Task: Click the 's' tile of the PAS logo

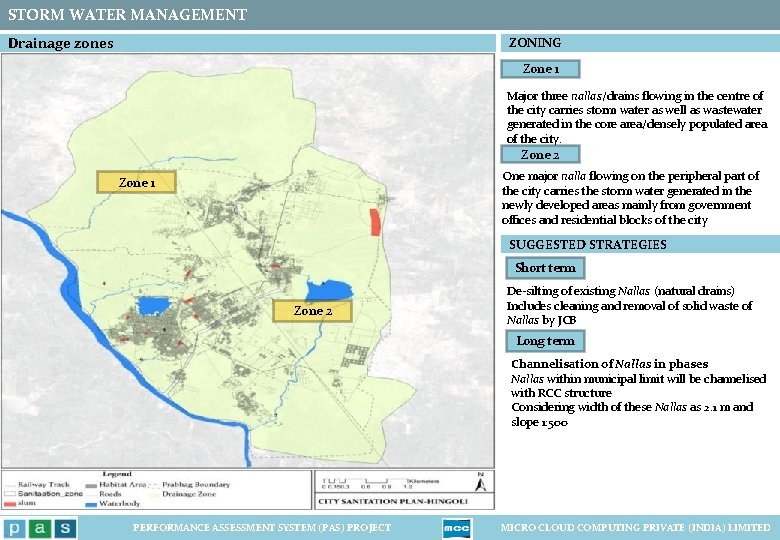Action: (66, 528)
